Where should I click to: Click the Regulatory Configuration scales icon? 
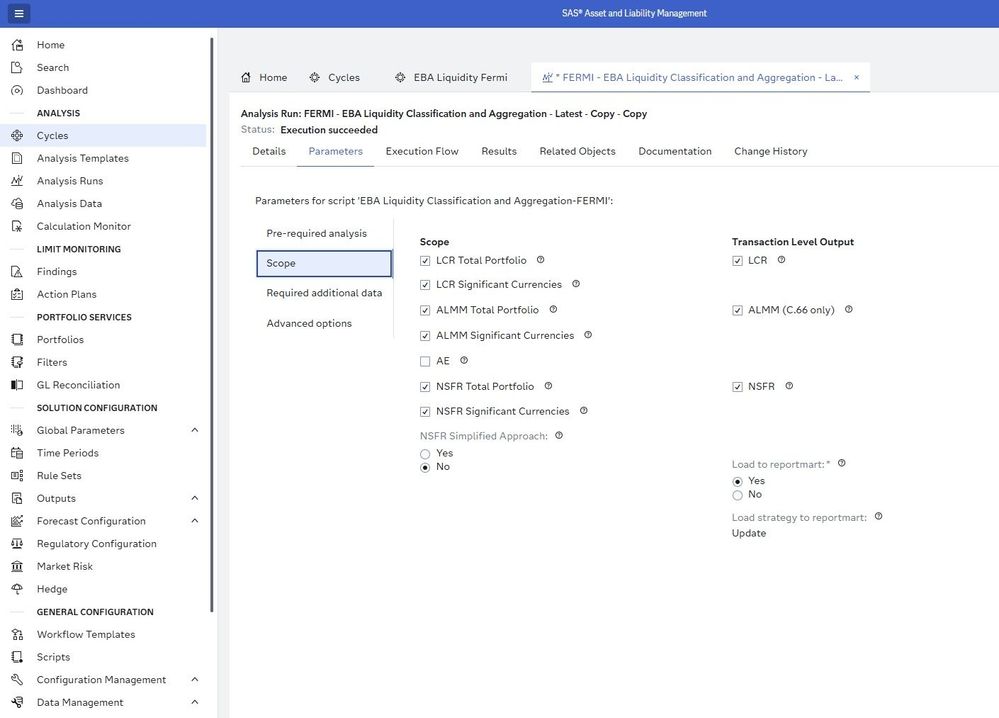(x=17, y=543)
